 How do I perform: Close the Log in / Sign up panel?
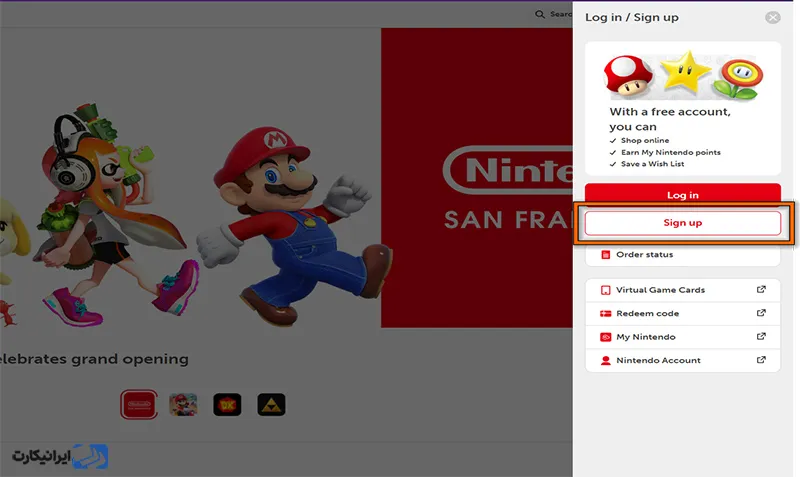point(772,18)
